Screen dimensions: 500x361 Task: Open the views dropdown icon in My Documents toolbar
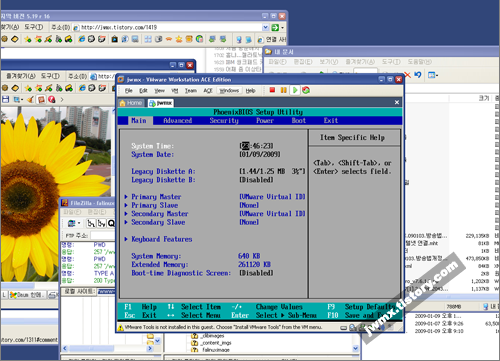433,75
